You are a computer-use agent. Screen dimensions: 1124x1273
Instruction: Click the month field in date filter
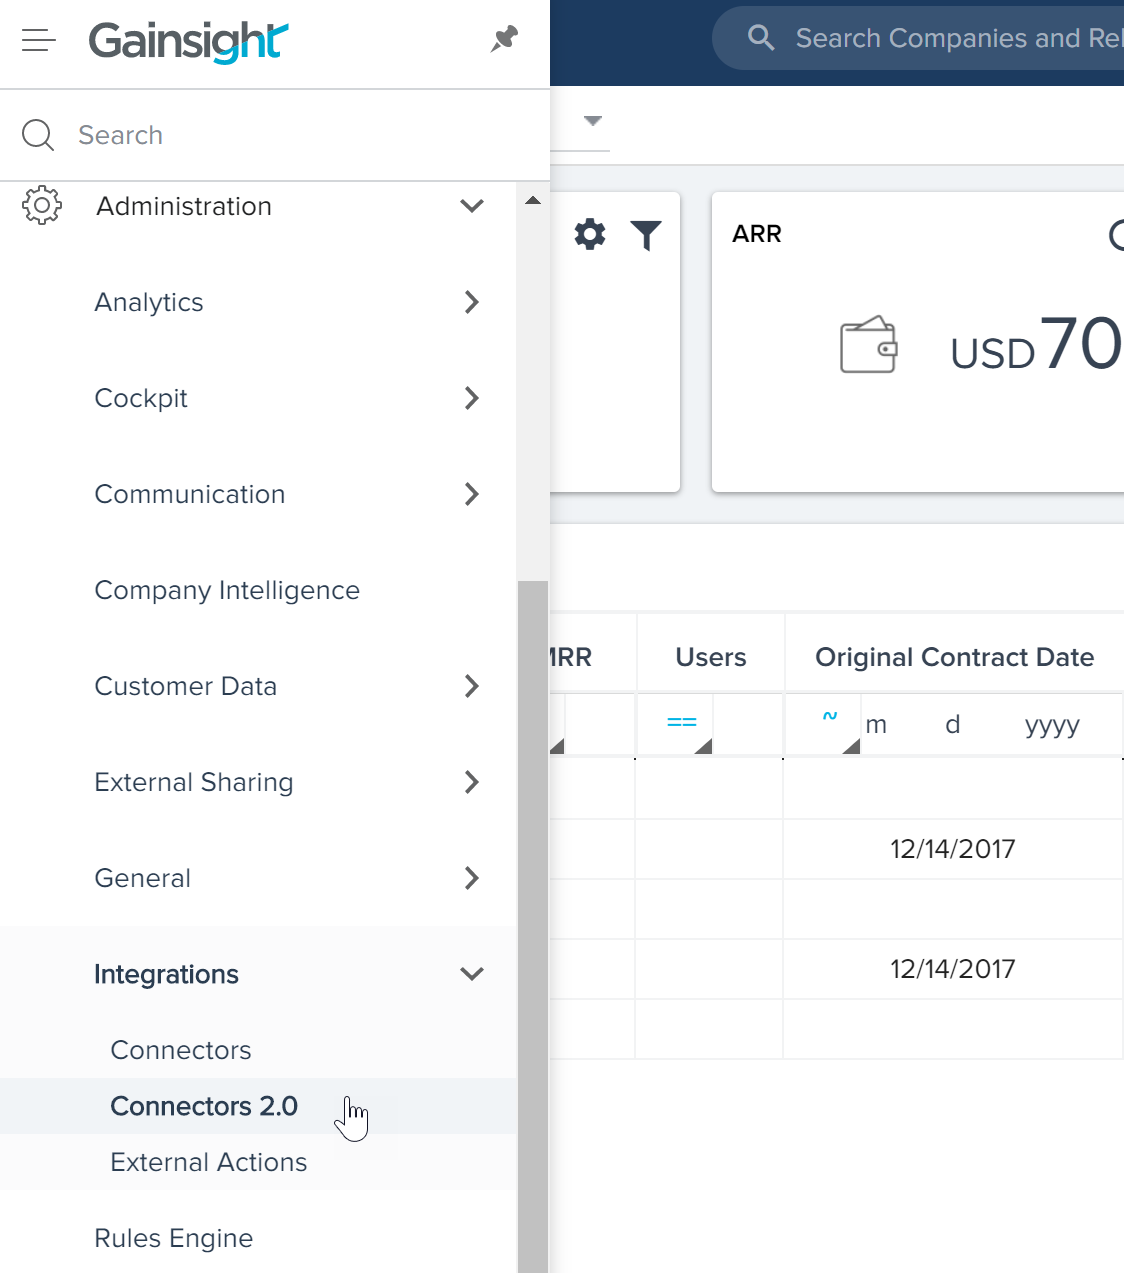[x=876, y=725]
